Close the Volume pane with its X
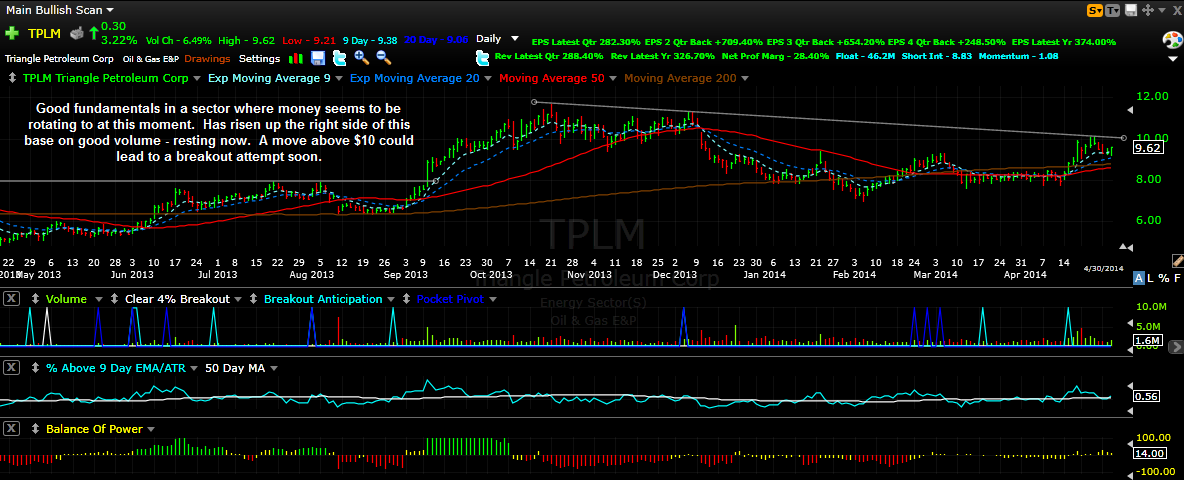The height and width of the screenshot is (480, 1184). (x=11, y=299)
